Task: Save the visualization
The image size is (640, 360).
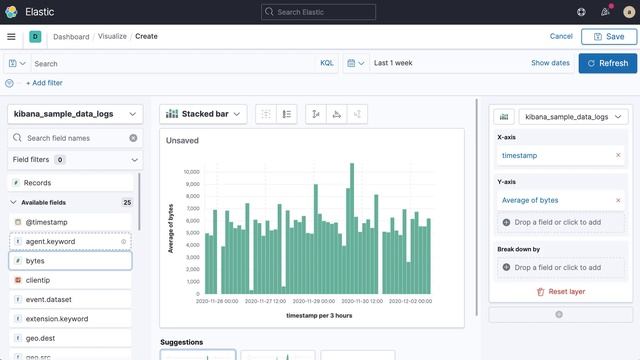Action: point(609,37)
